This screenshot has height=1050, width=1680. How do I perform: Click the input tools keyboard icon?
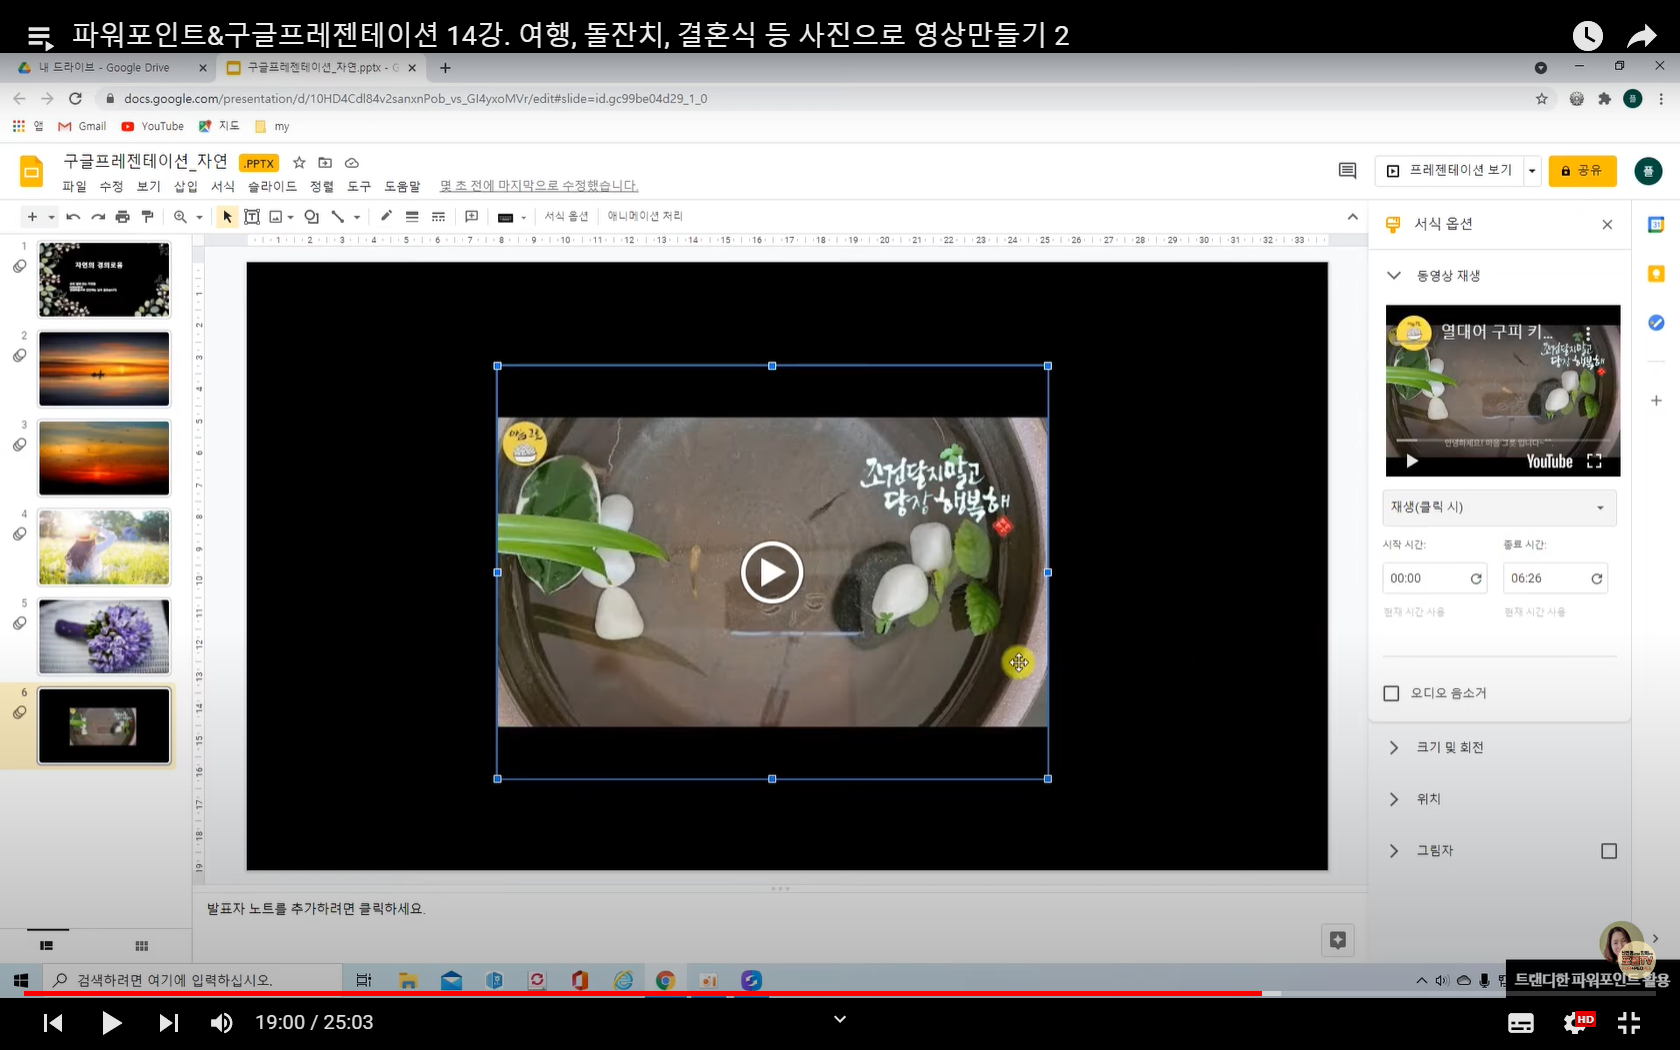pos(505,217)
